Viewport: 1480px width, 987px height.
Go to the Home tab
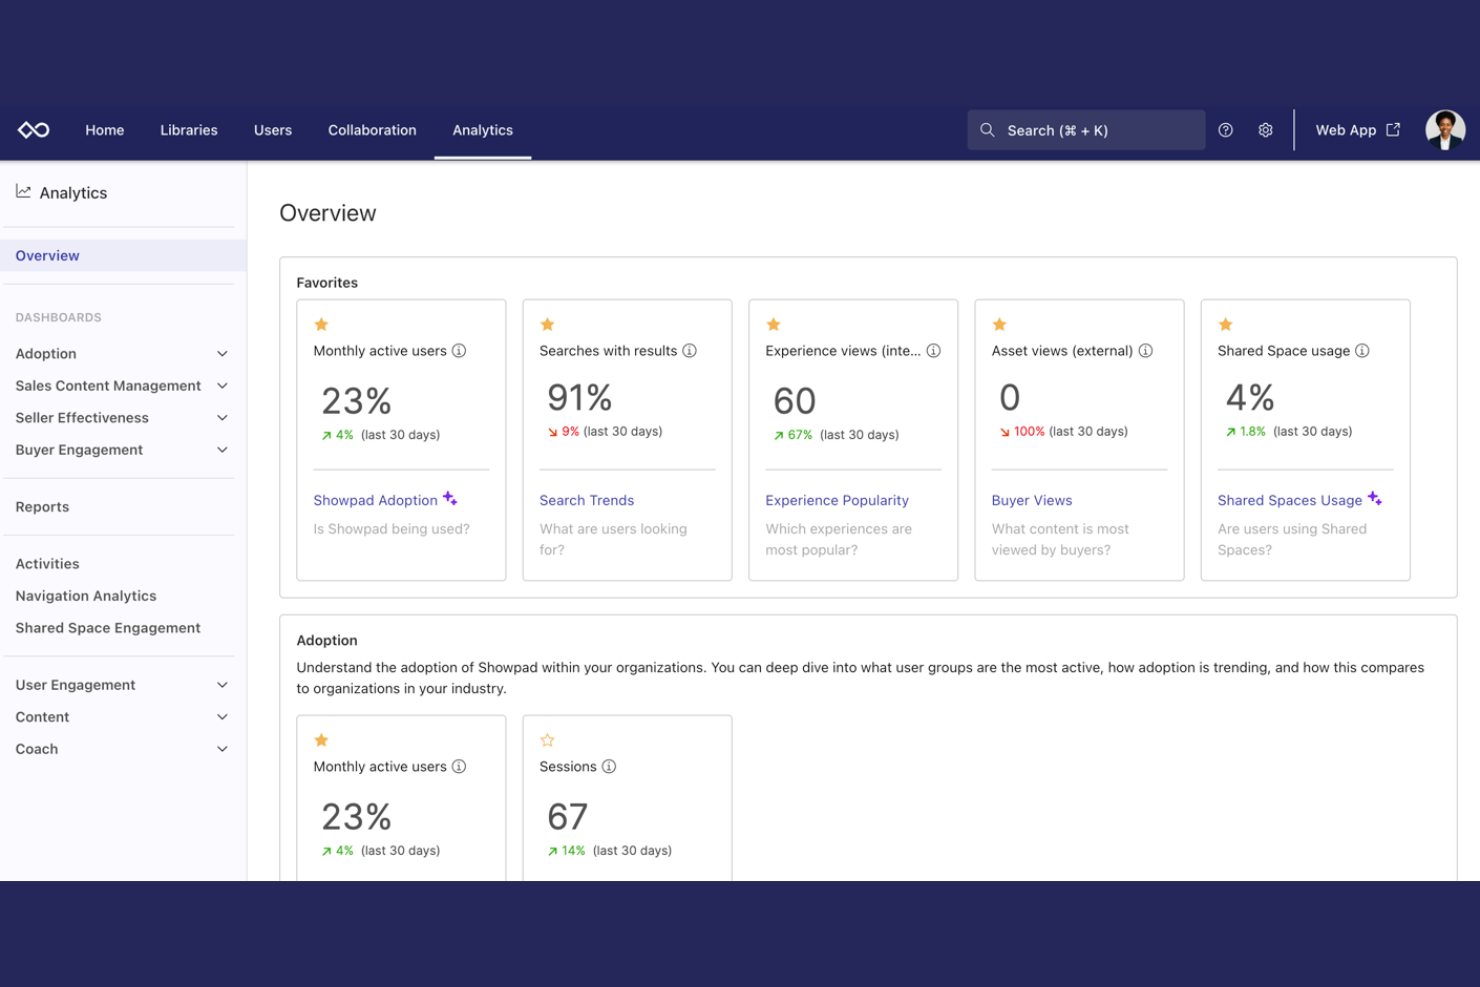click(x=105, y=130)
